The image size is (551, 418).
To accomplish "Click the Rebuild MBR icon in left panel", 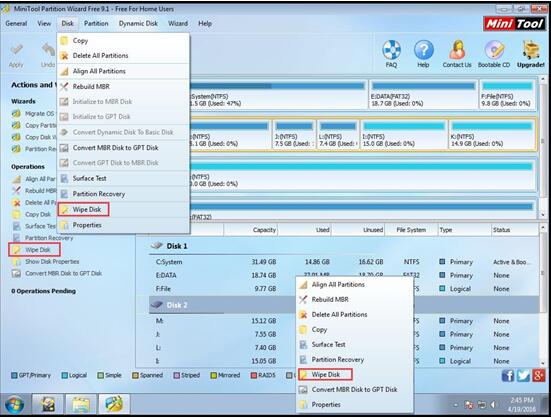I will (x=16, y=191).
